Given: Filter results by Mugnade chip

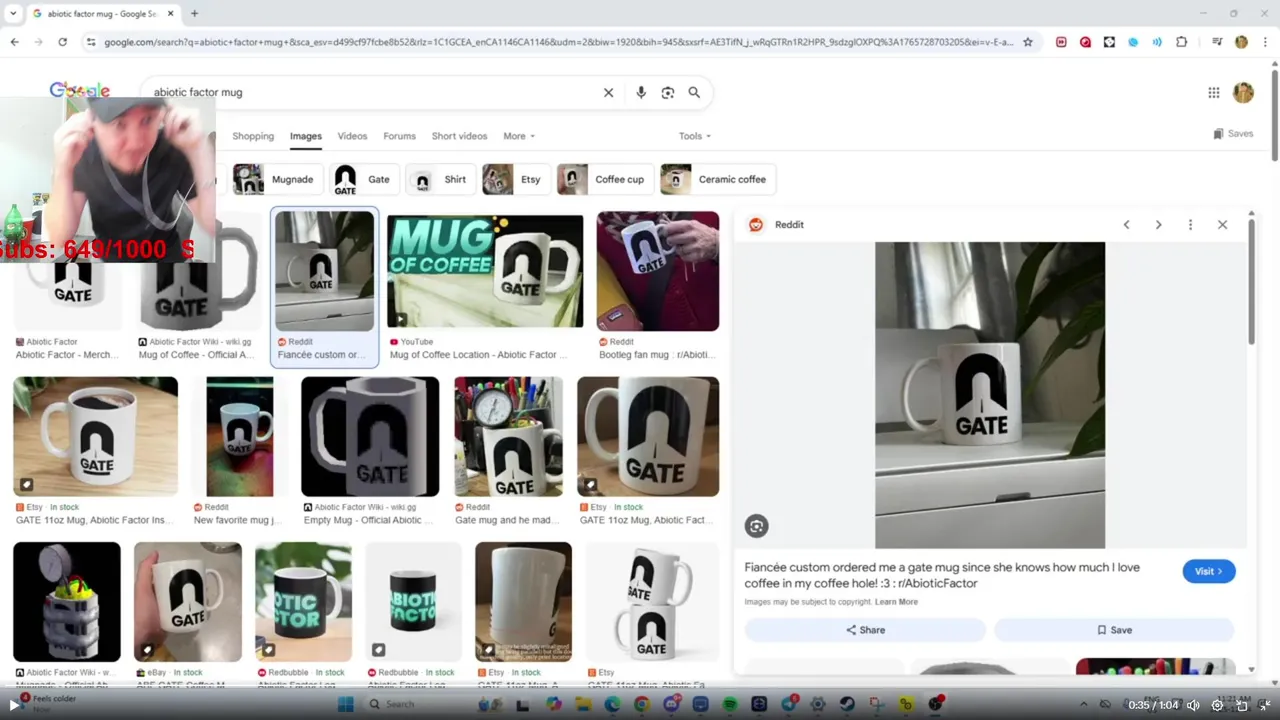Looking at the screenshot, I should 278,179.
